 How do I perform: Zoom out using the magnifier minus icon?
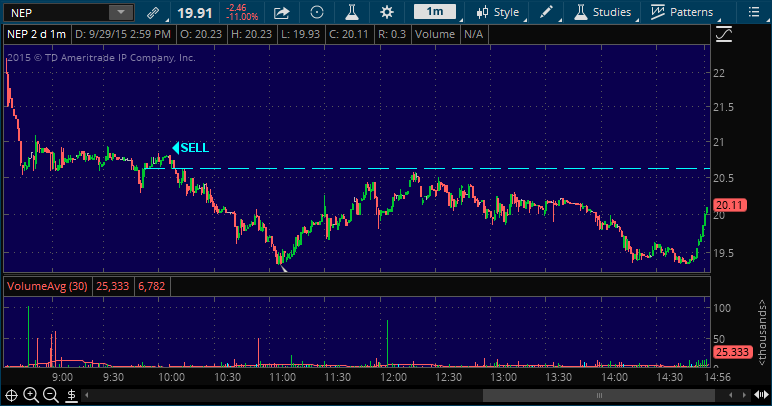tap(51, 395)
